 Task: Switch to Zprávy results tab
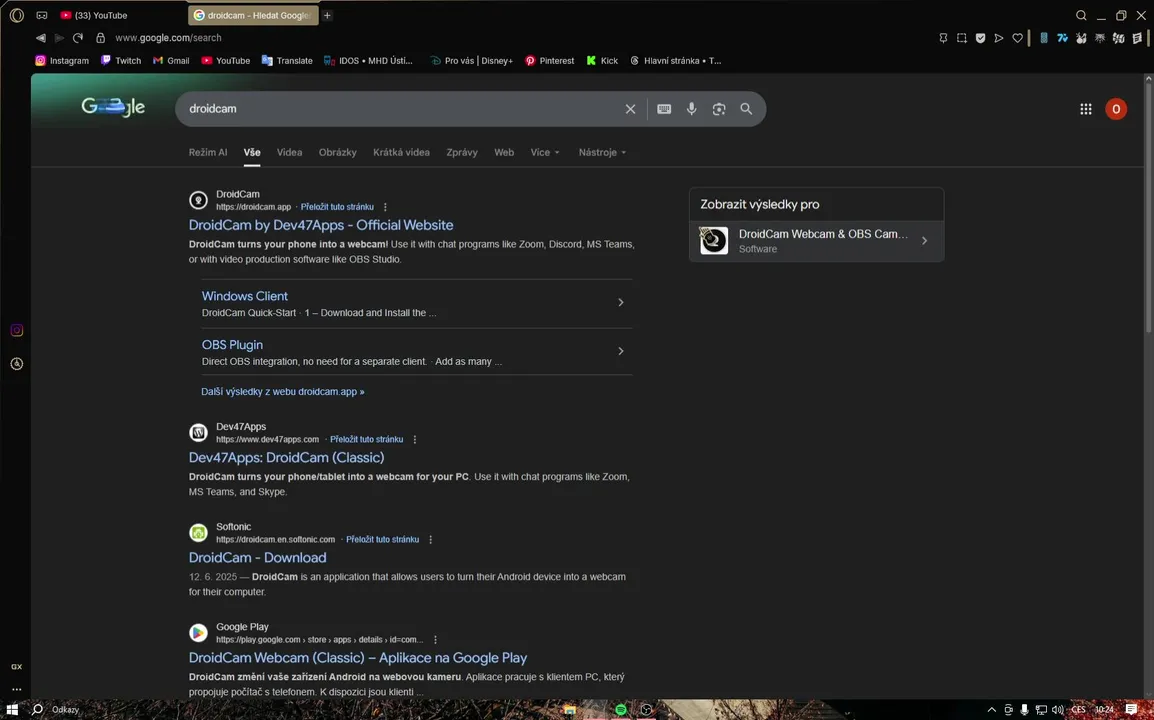tap(462, 152)
